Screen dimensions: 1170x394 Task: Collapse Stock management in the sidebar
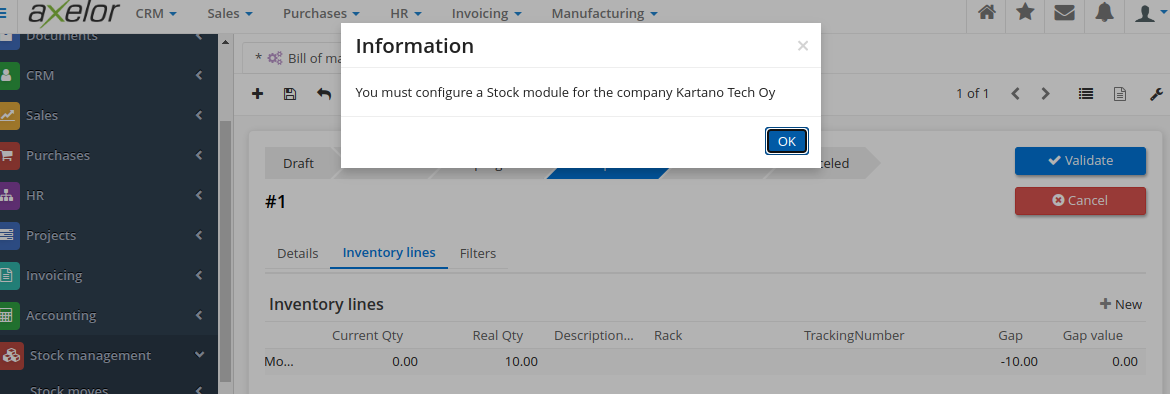(109, 355)
